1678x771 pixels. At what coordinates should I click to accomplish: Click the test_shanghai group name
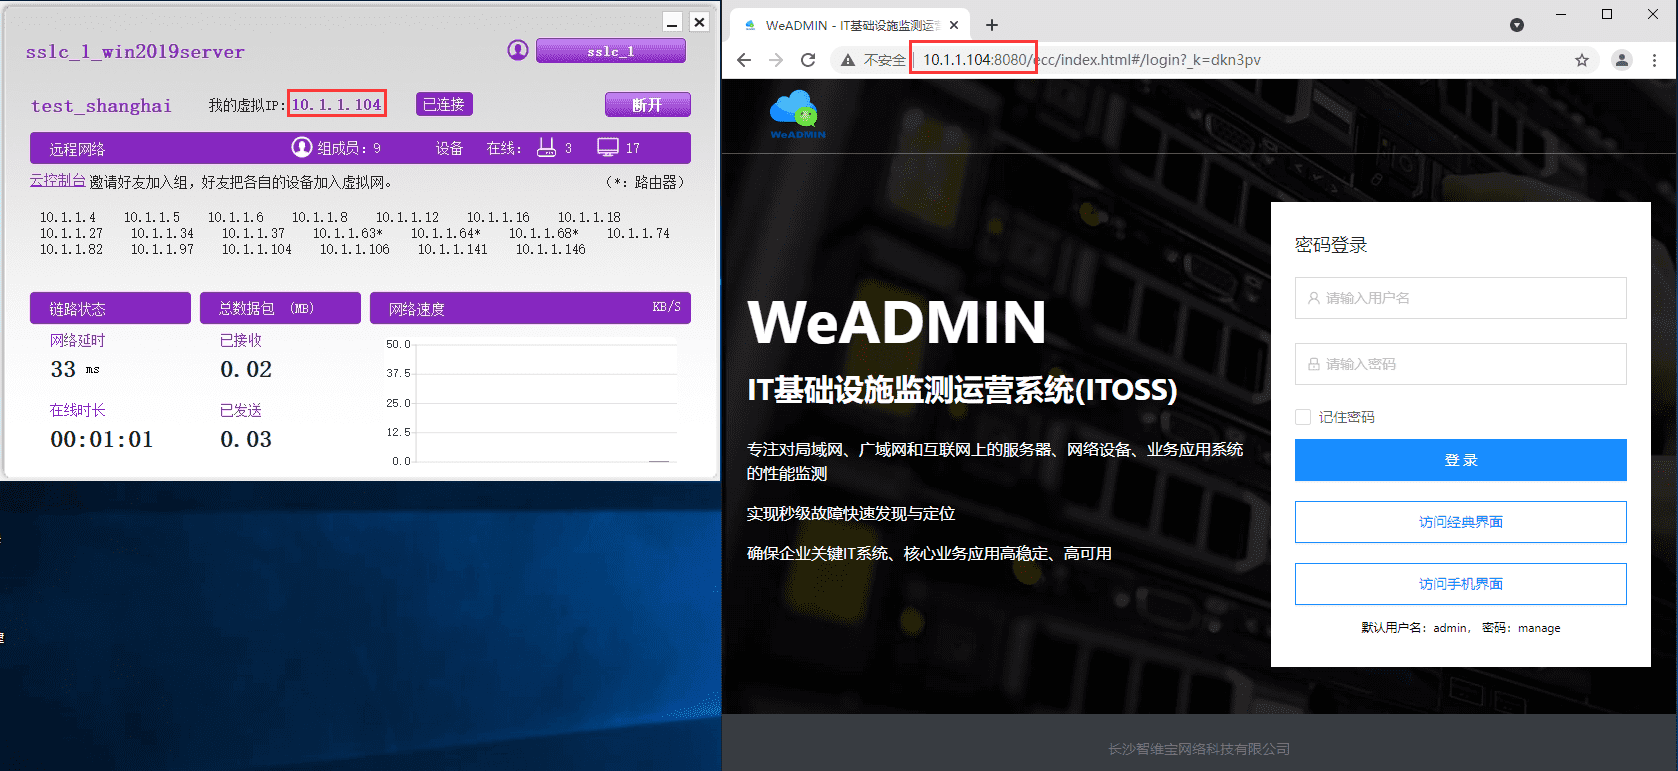point(101,106)
